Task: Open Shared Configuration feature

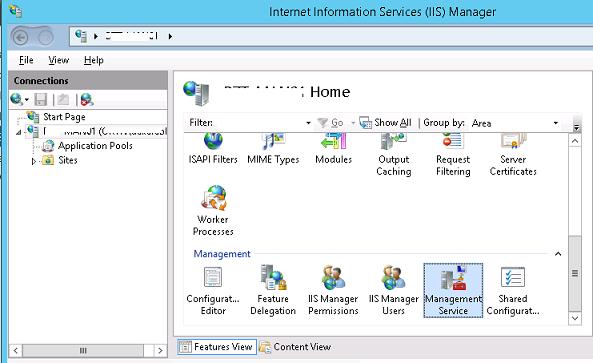Action: point(513,290)
